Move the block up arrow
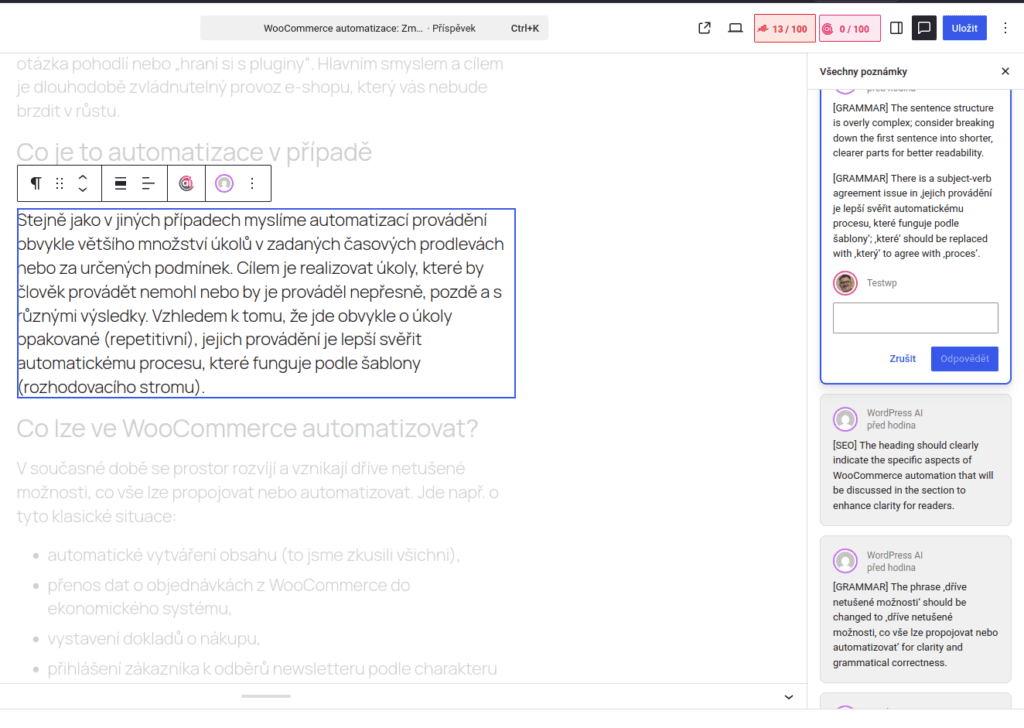1024x728 pixels. [x=83, y=177]
